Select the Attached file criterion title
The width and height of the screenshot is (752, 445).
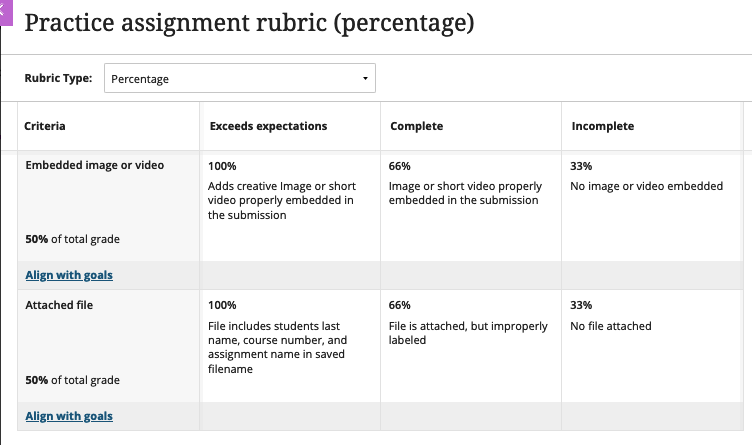59,305
